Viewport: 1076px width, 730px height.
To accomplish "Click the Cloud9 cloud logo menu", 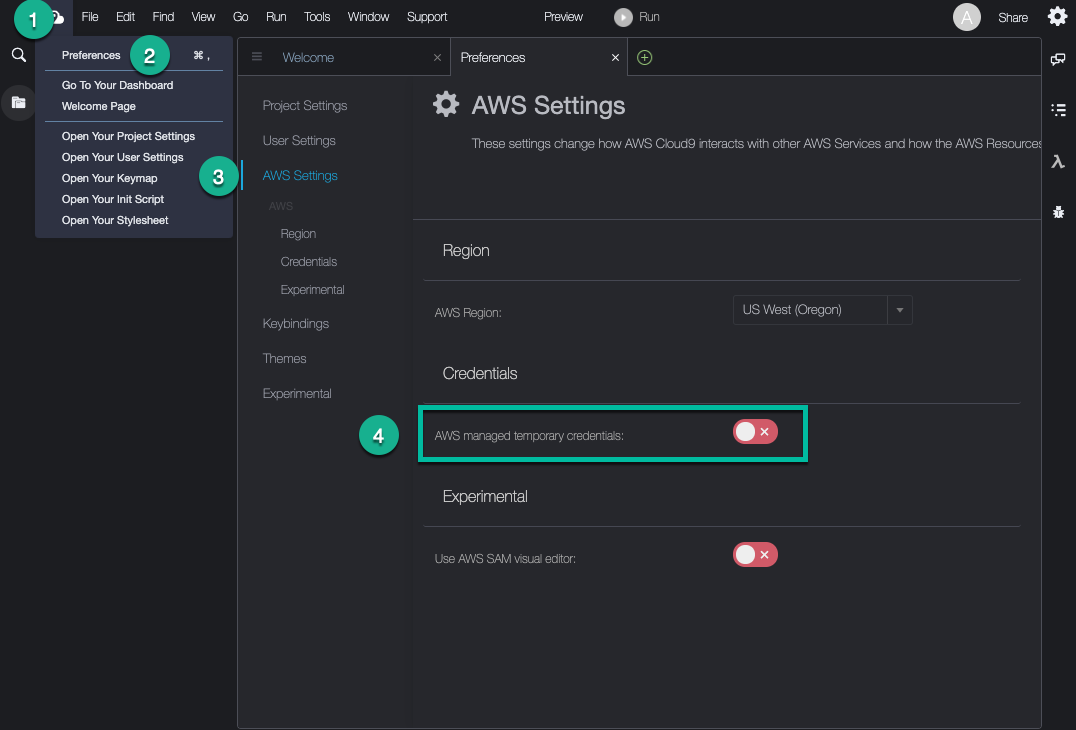I will pos(58,17).
